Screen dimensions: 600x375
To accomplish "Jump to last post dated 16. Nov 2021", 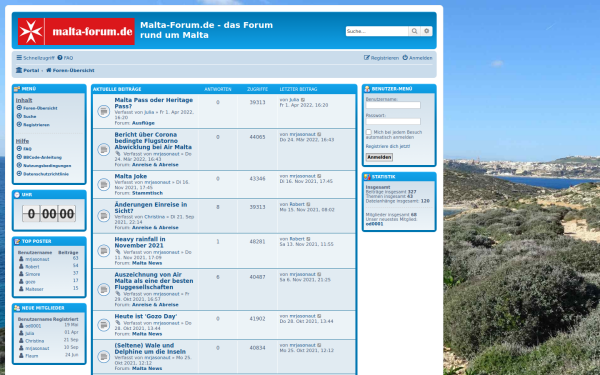I will tap(320, 176).
